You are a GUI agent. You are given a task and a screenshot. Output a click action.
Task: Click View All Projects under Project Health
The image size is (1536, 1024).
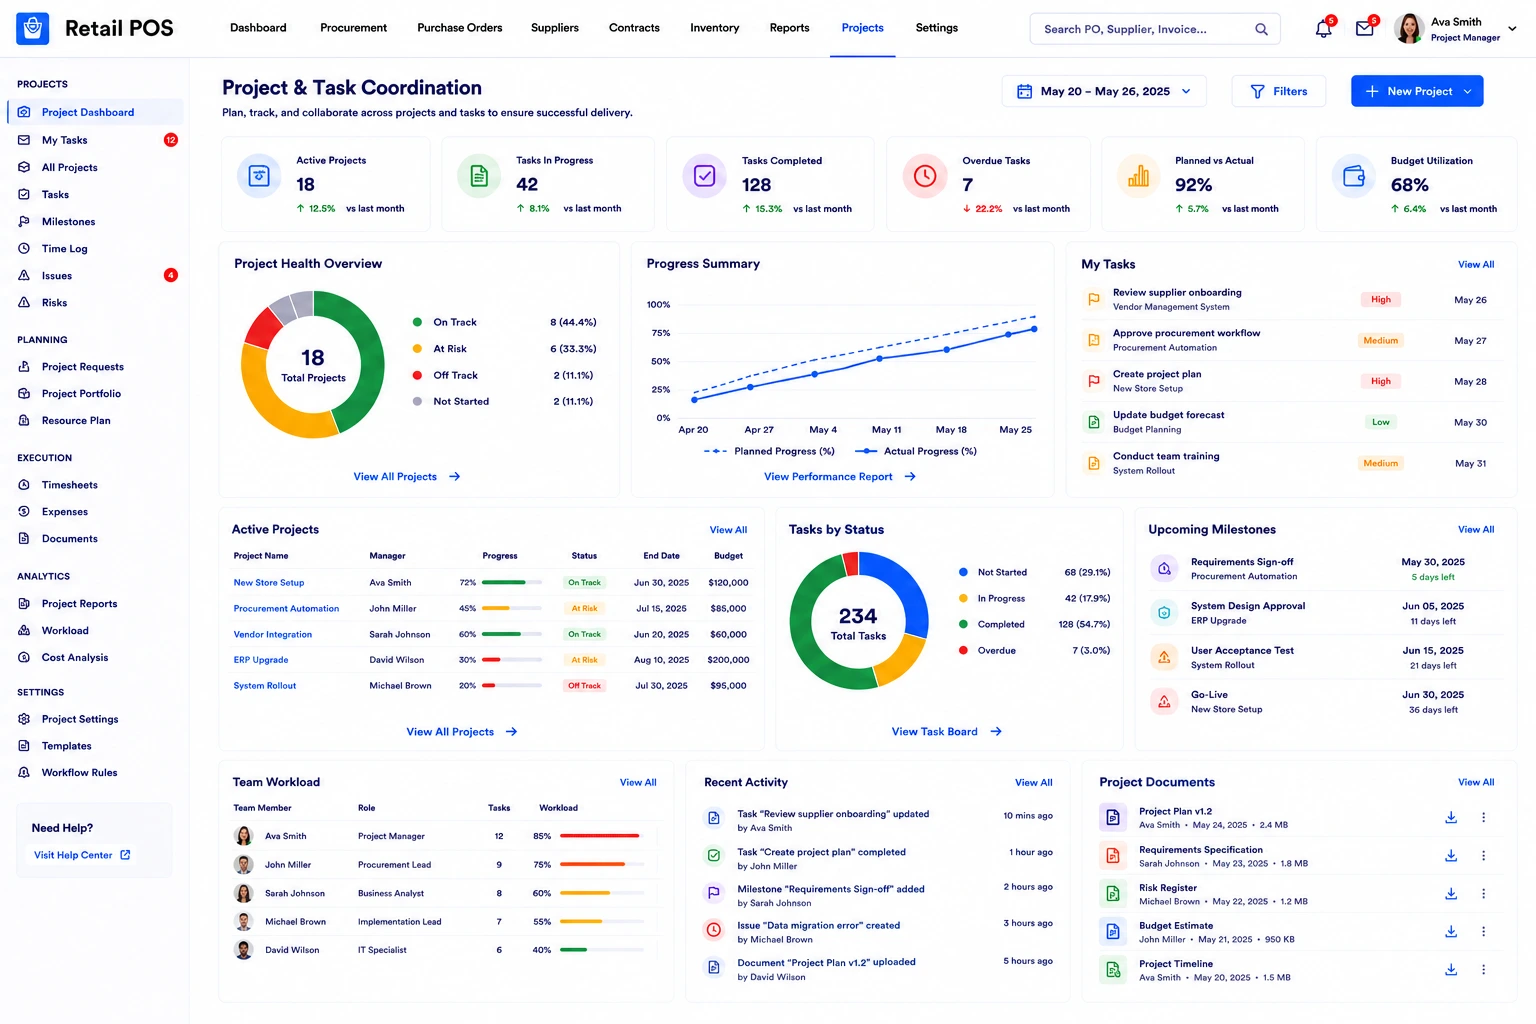(x=407, y=477)
